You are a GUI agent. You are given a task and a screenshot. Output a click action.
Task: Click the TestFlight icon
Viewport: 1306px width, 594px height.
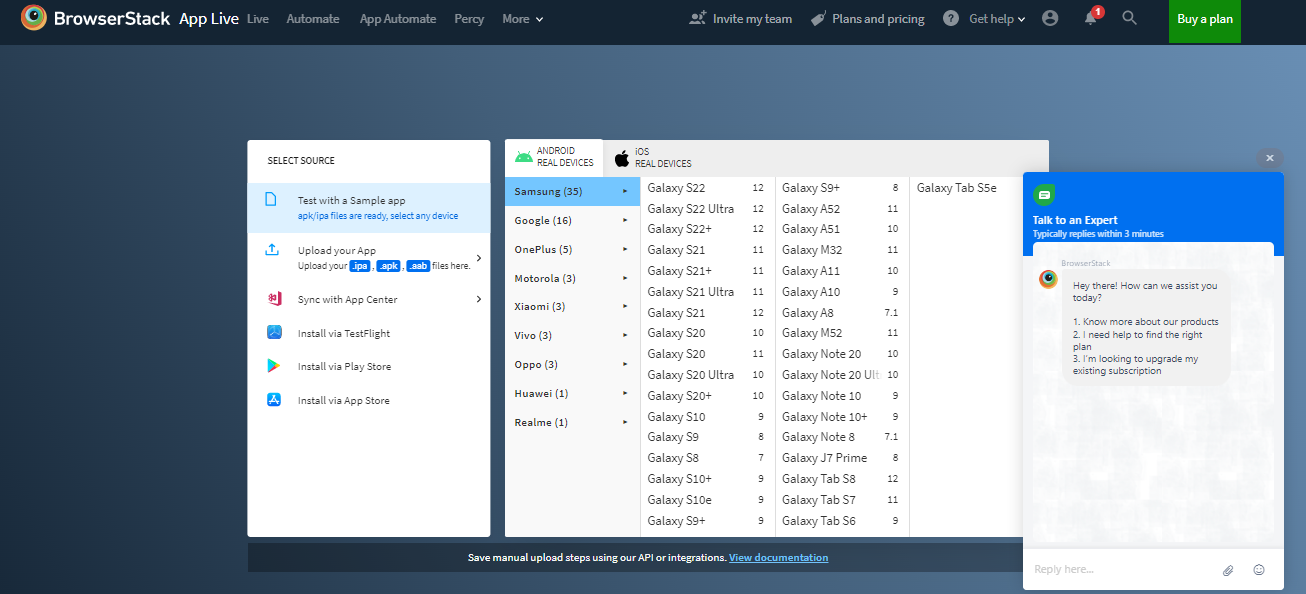click(x=274, y=332)
